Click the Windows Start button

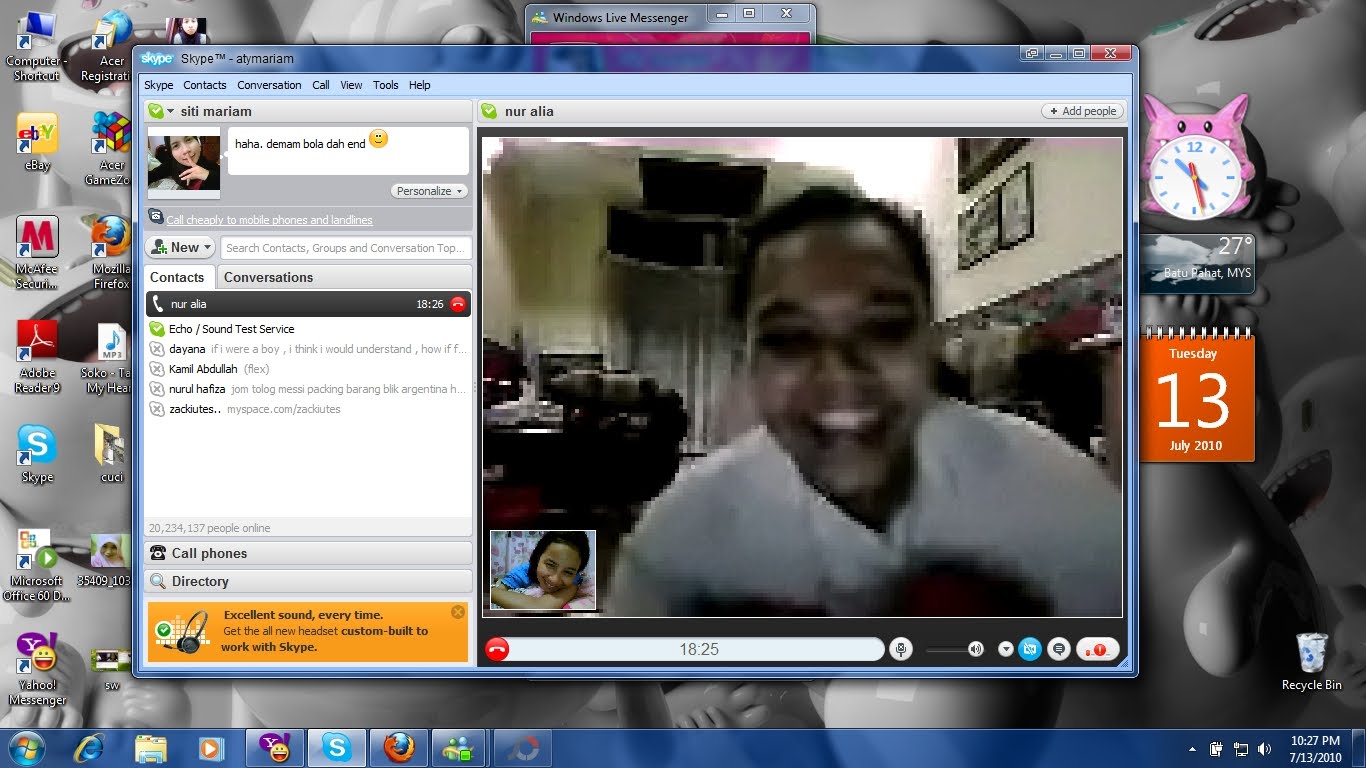[26, 748]
